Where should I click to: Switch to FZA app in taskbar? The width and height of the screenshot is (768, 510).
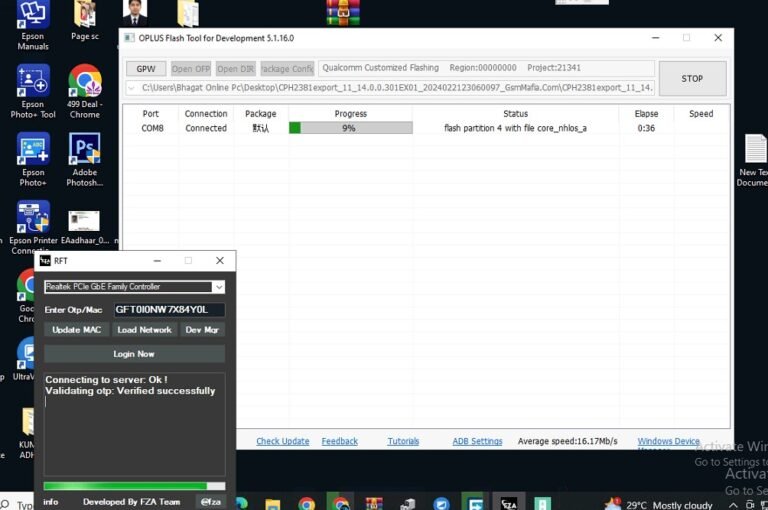pyautogui.click(x=508, y=503)
